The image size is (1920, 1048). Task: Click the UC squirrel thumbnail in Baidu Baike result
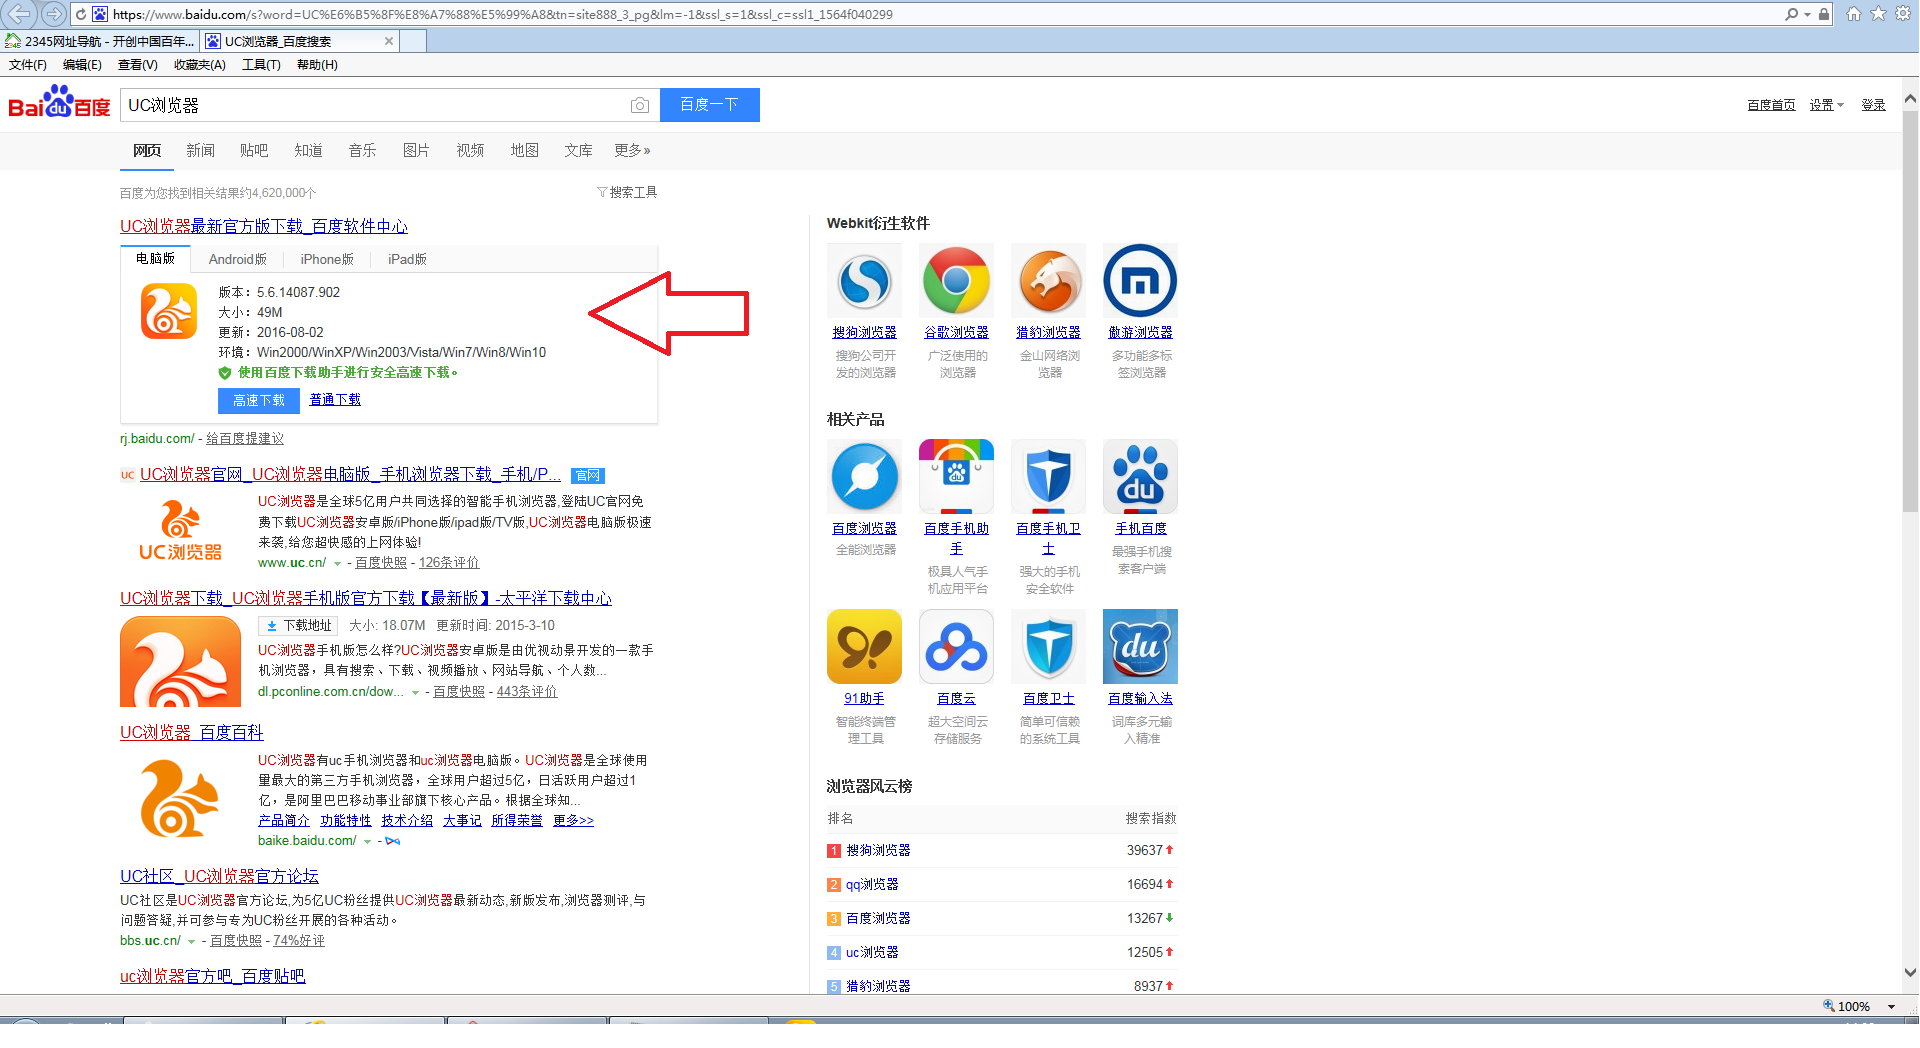(x=180, y=798)
